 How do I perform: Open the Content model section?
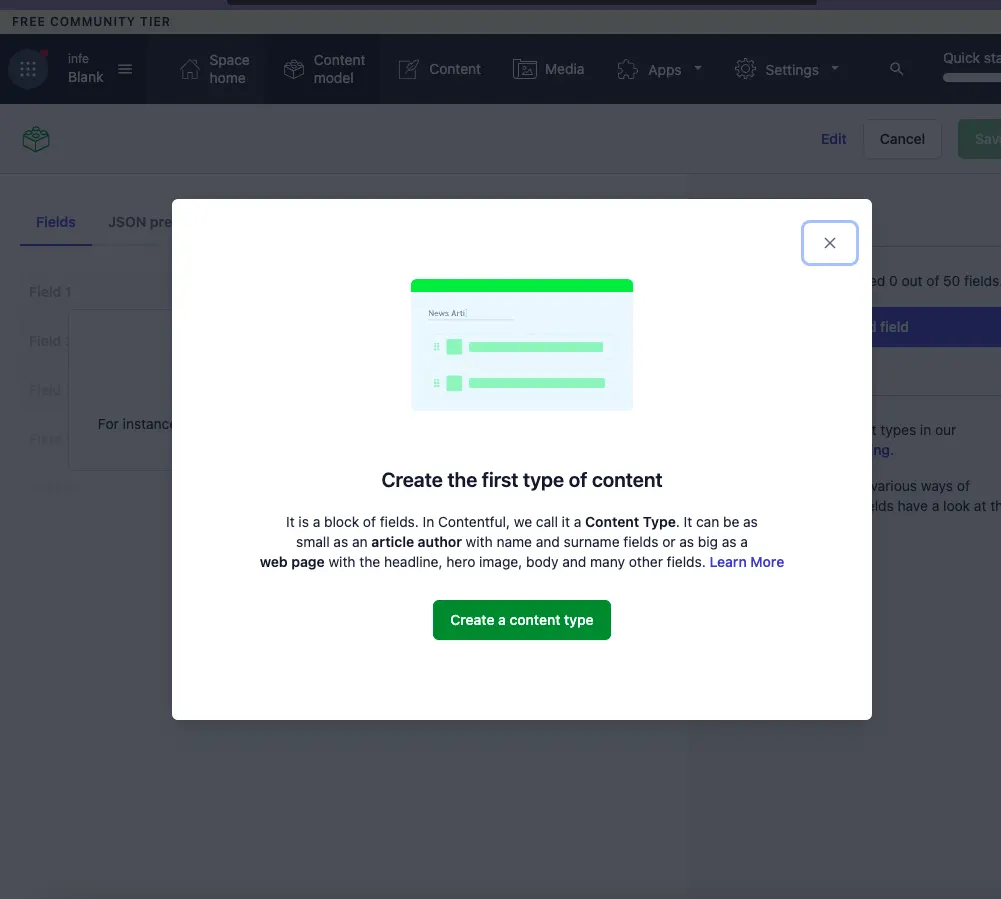pyautogui.click(x=324, y=69)
